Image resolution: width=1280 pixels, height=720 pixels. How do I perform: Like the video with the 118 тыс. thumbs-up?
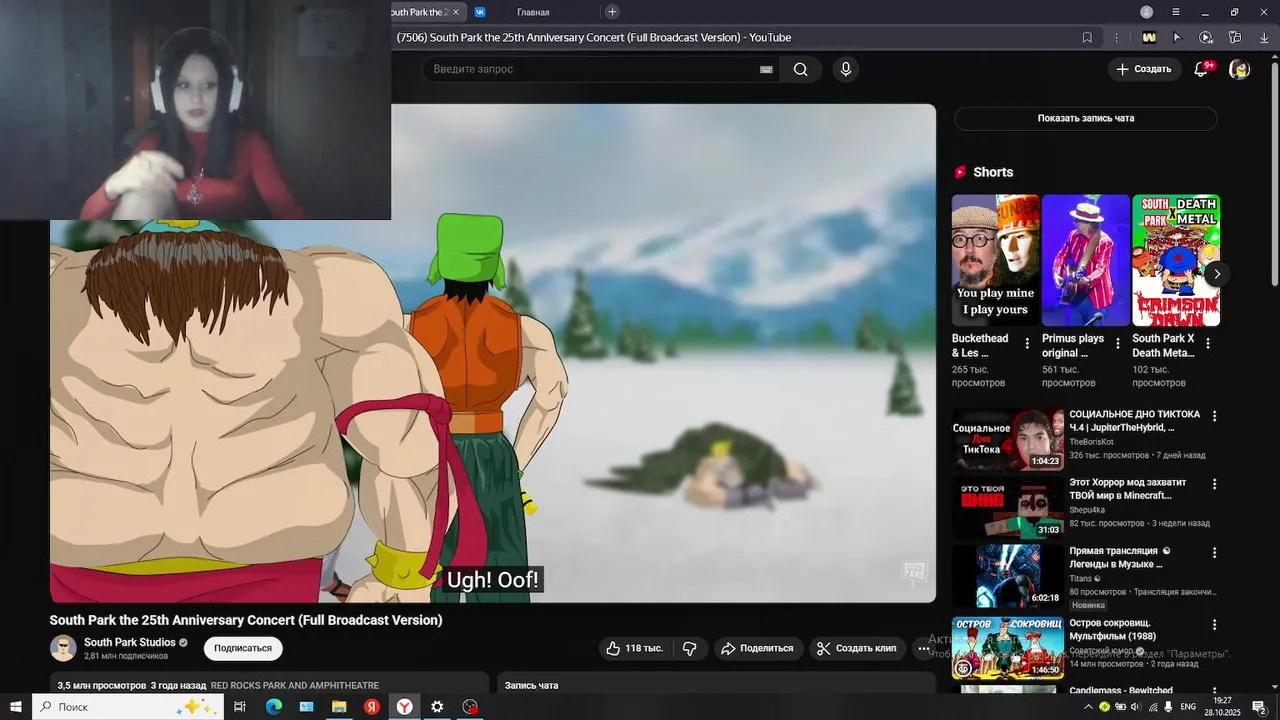tap(634, 648)
